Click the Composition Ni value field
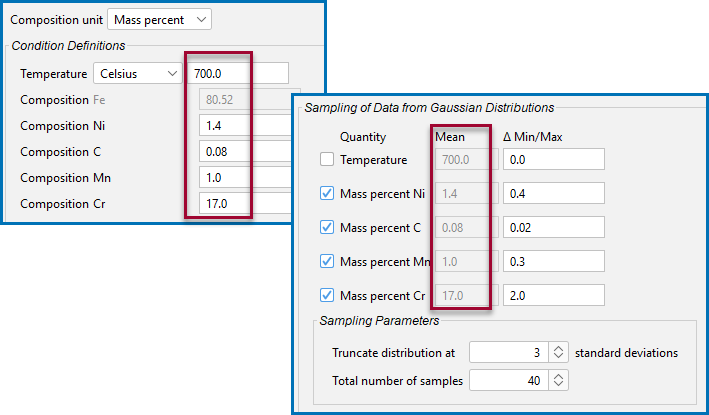 coord(246,126)
